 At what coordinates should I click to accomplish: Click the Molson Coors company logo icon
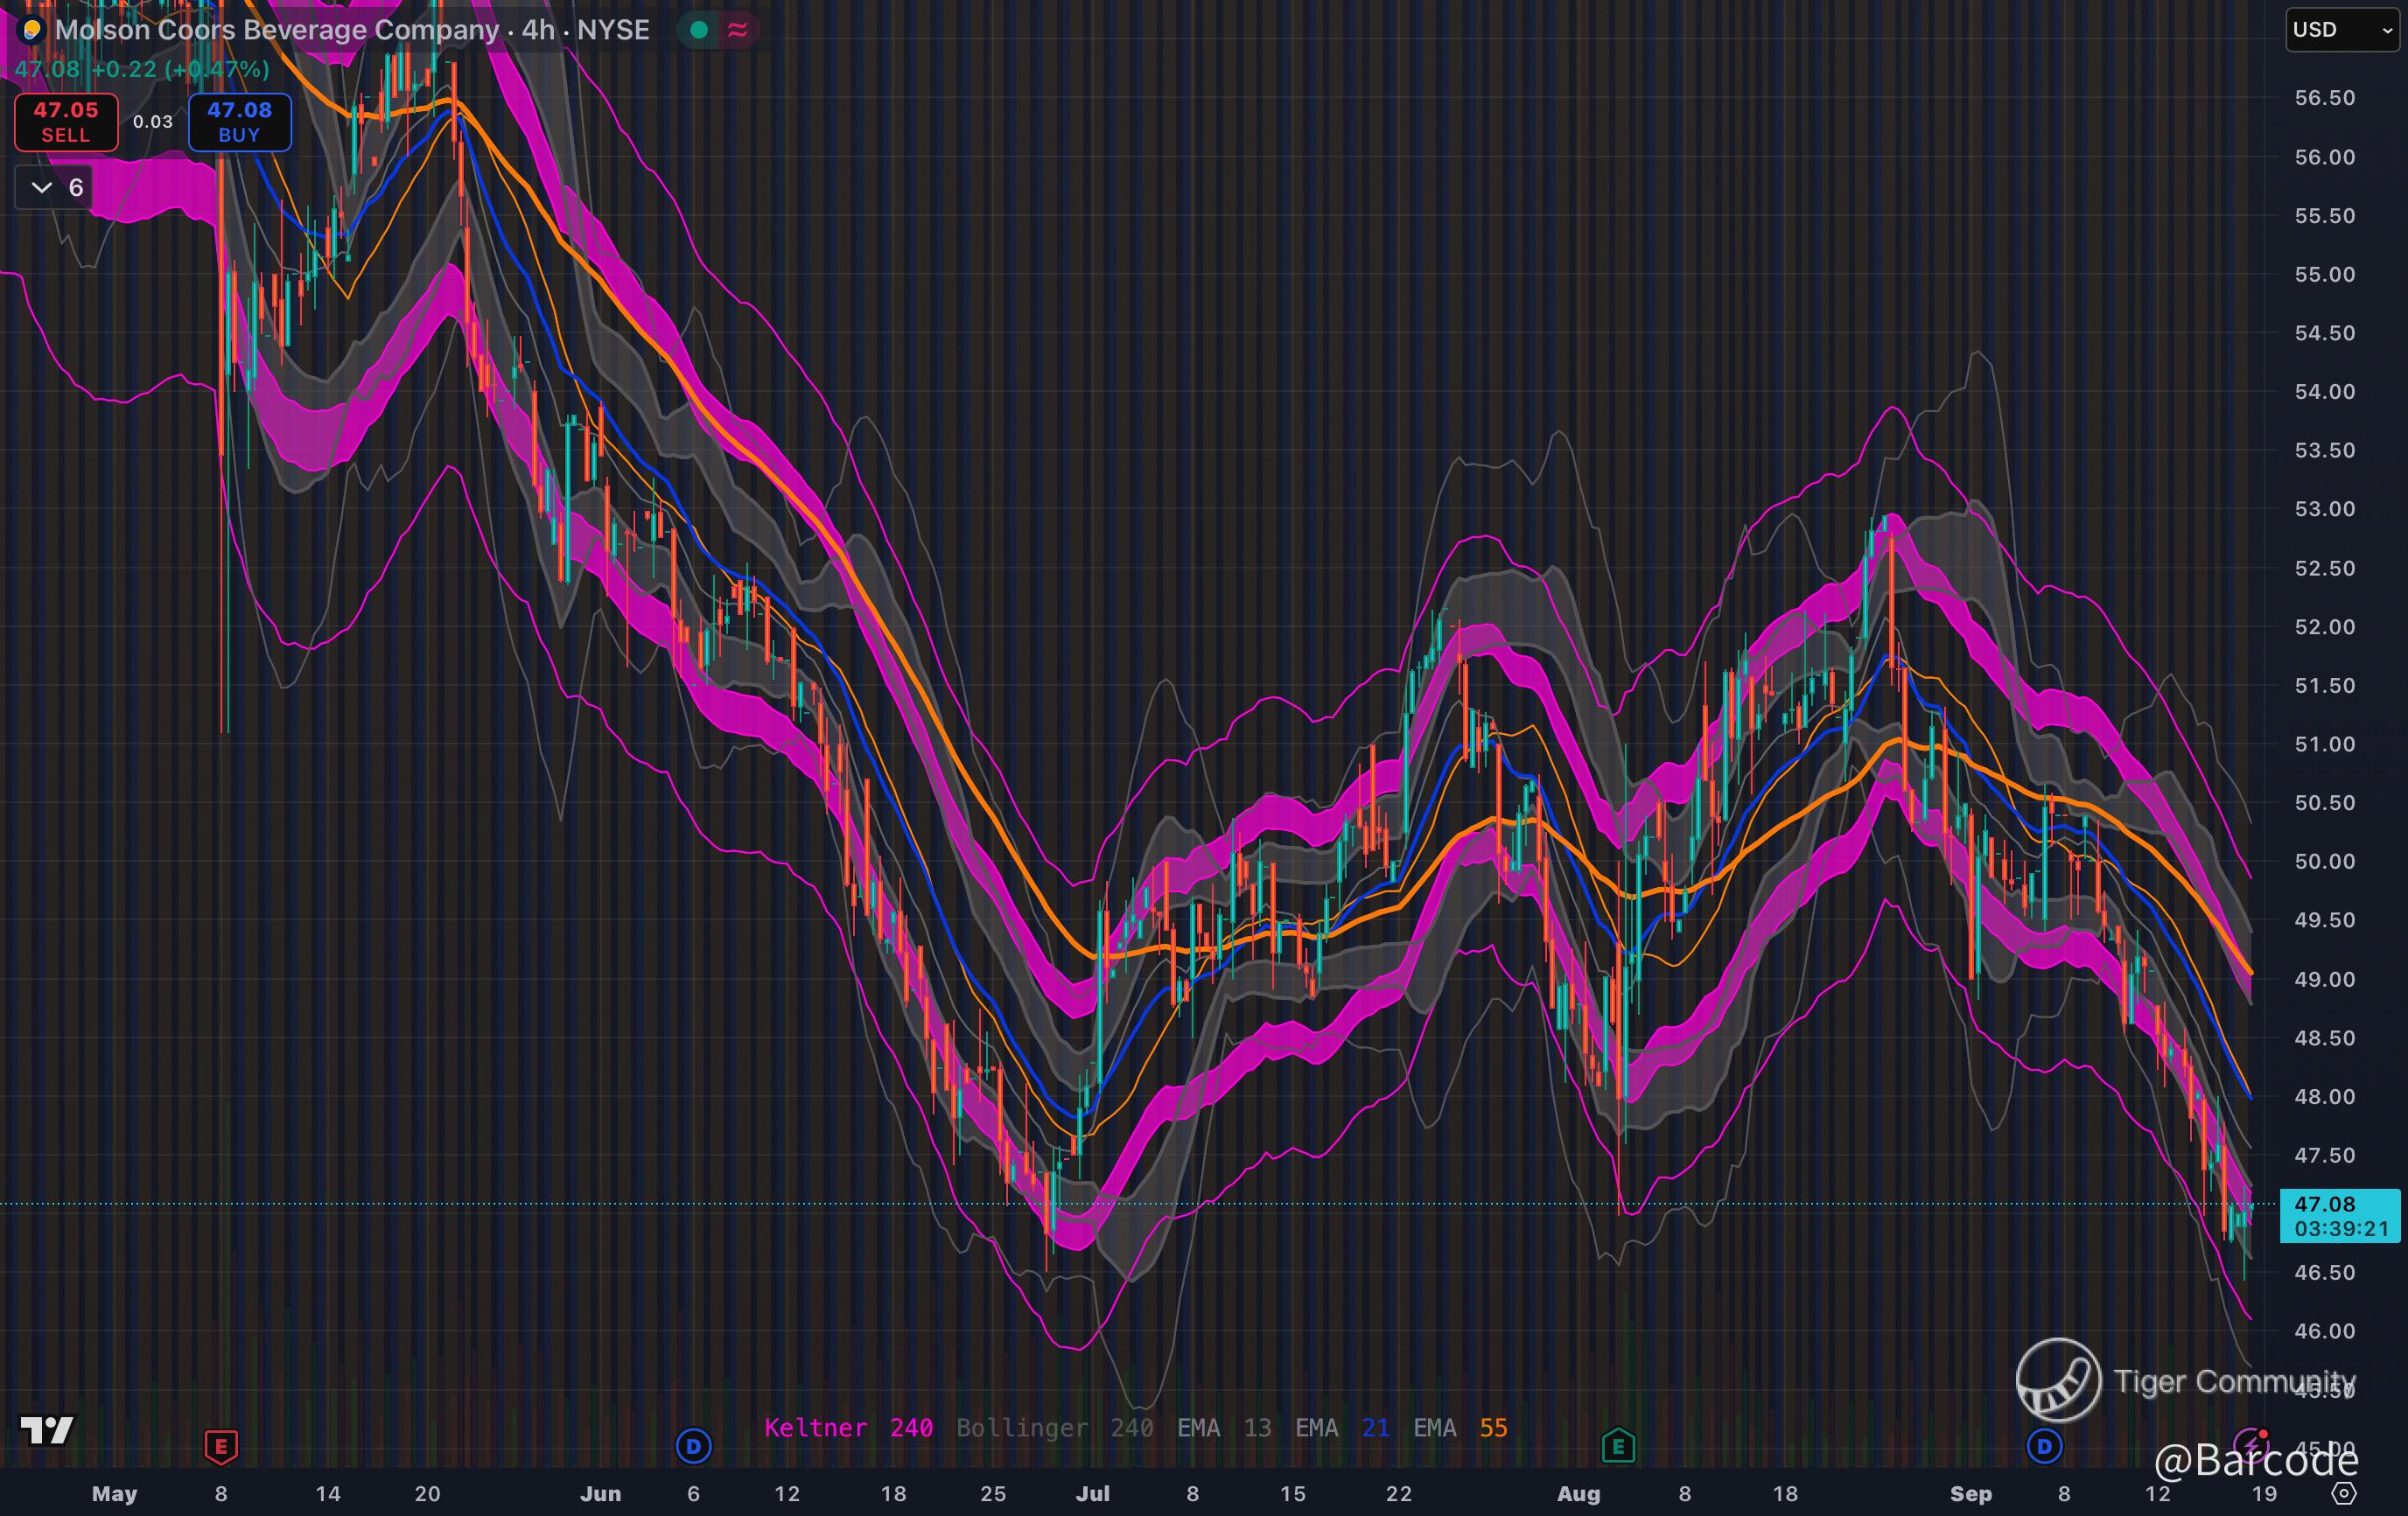click(x=31, y=30)
